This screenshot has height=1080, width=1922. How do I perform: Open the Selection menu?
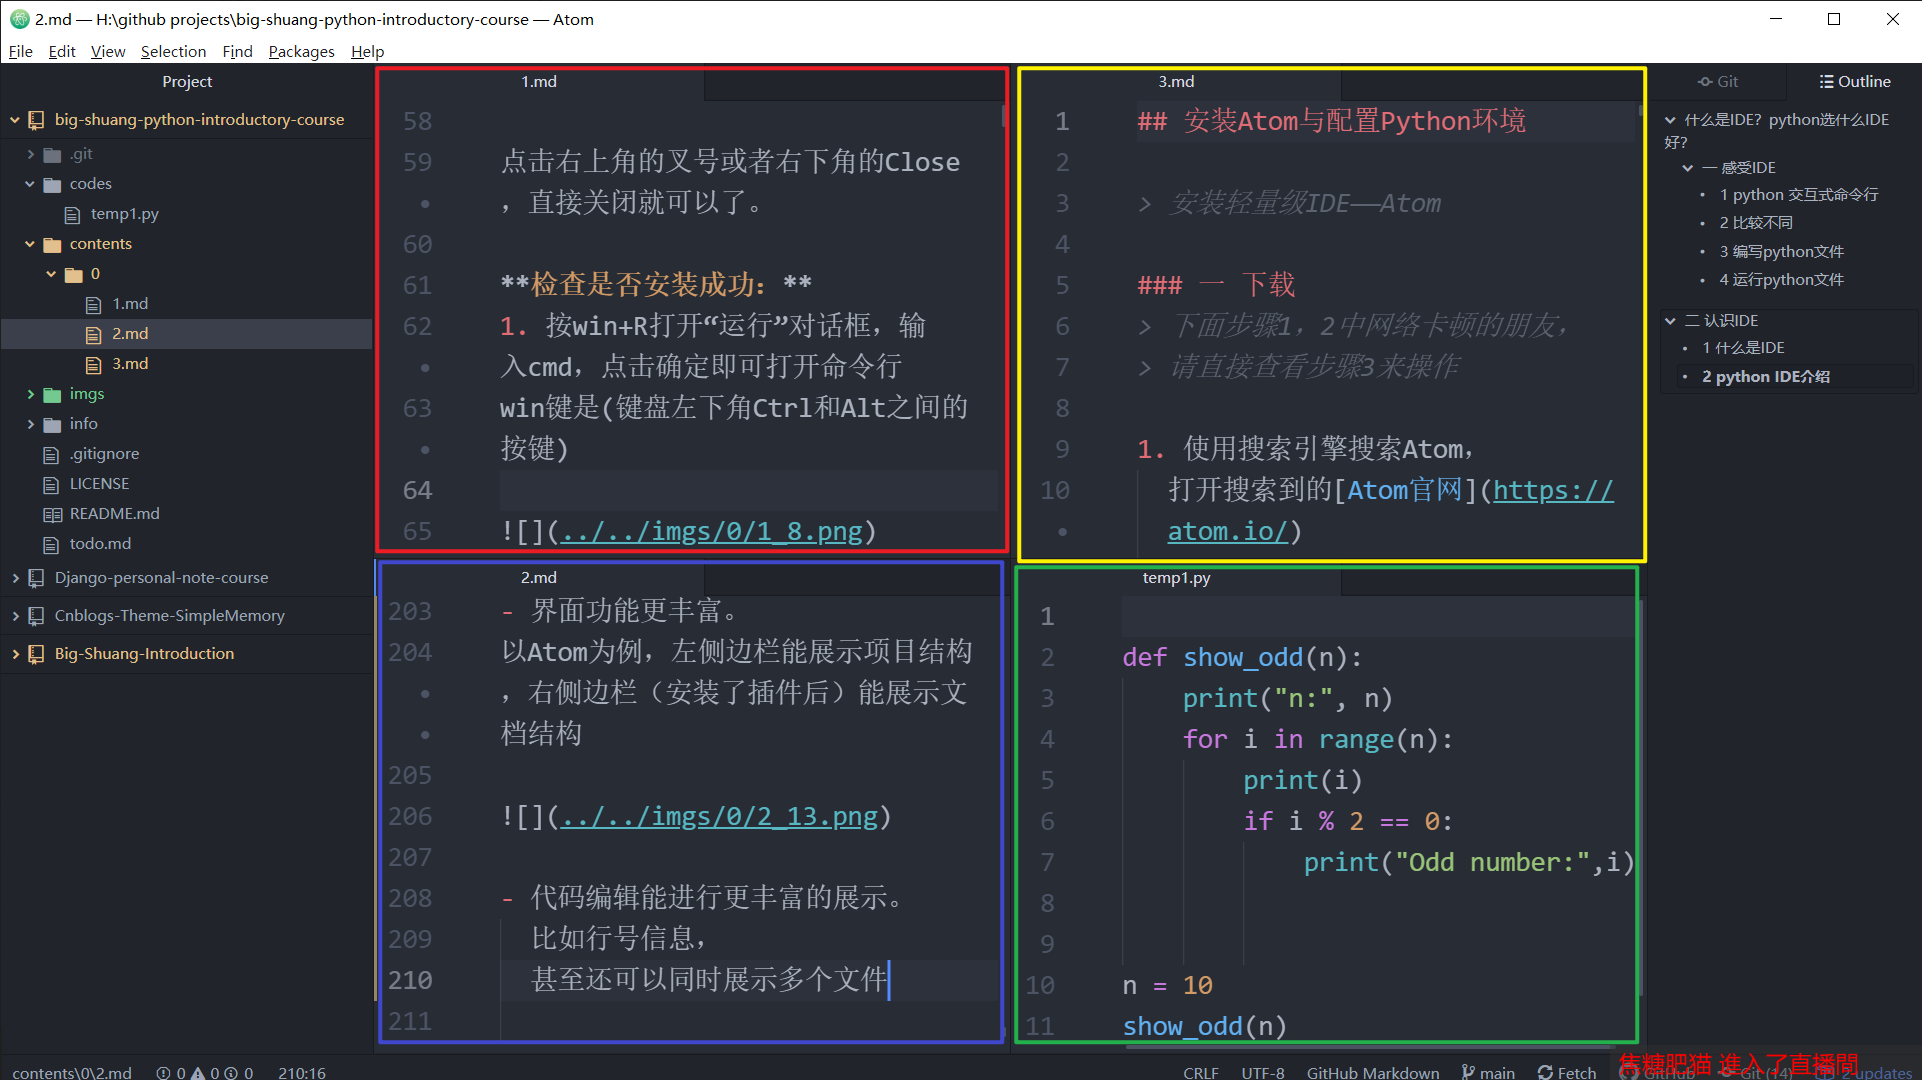click(173, 51)
